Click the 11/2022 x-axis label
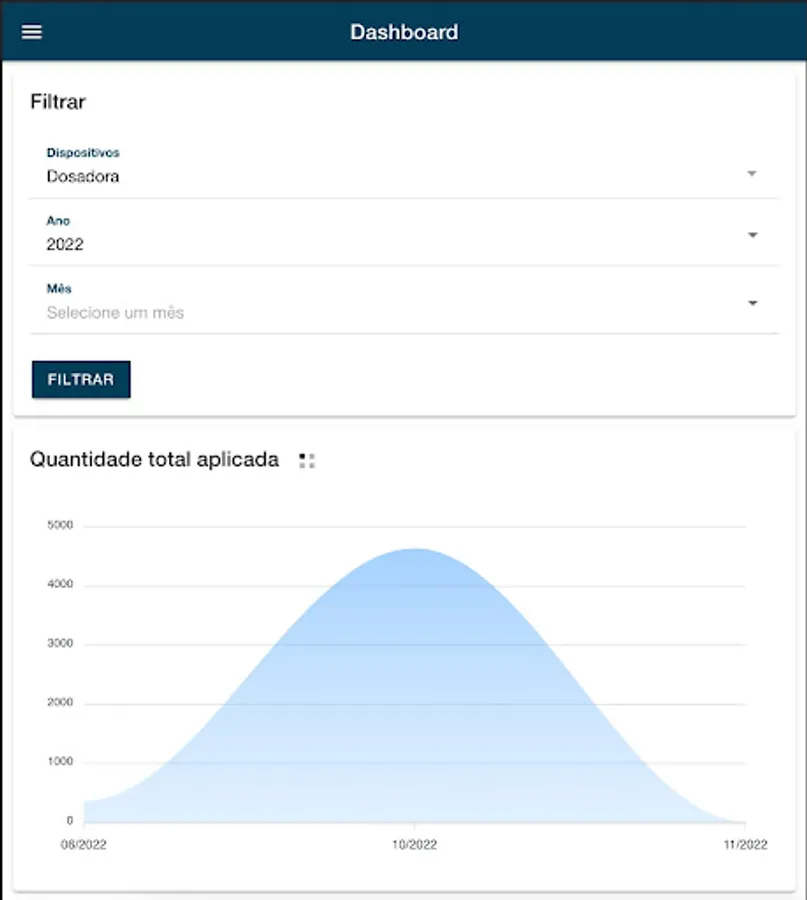The image size is (807, 900). [x=745, y=845]
